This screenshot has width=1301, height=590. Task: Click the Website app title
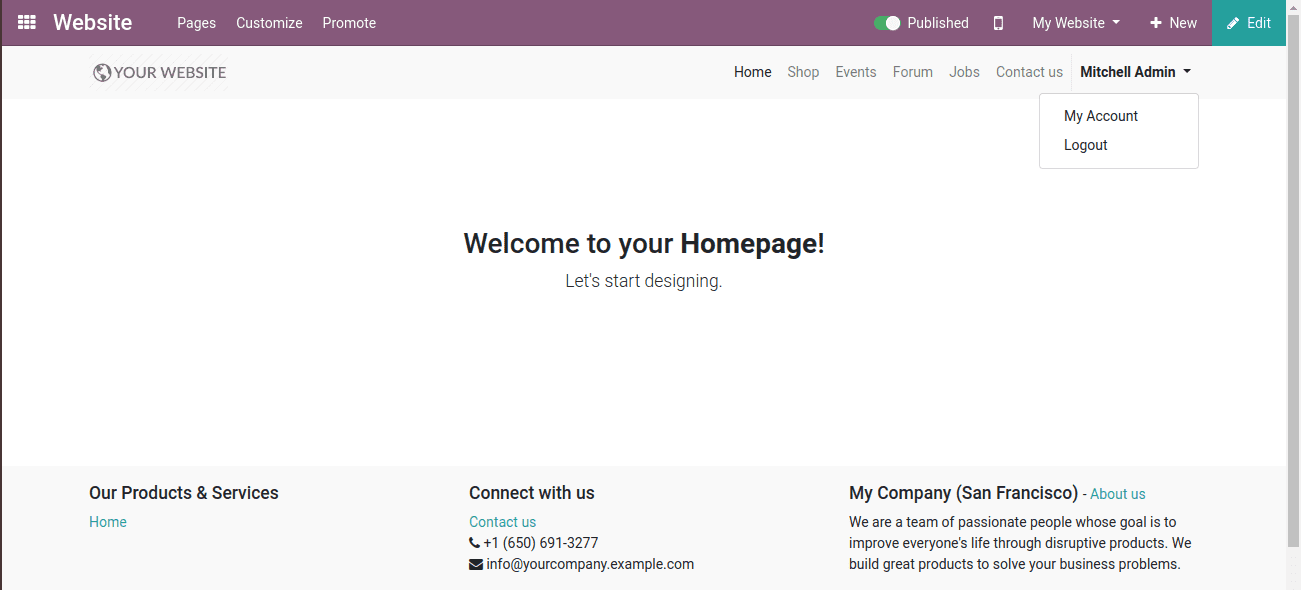click(92, 22)
